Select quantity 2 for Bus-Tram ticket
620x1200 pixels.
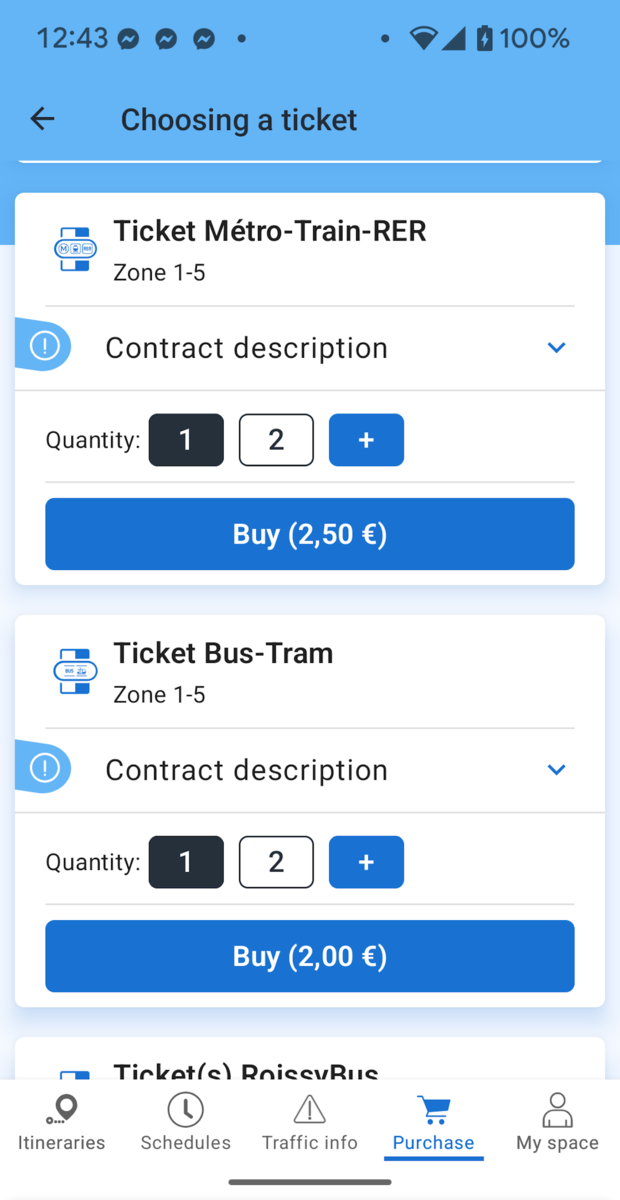click(276, 862)
